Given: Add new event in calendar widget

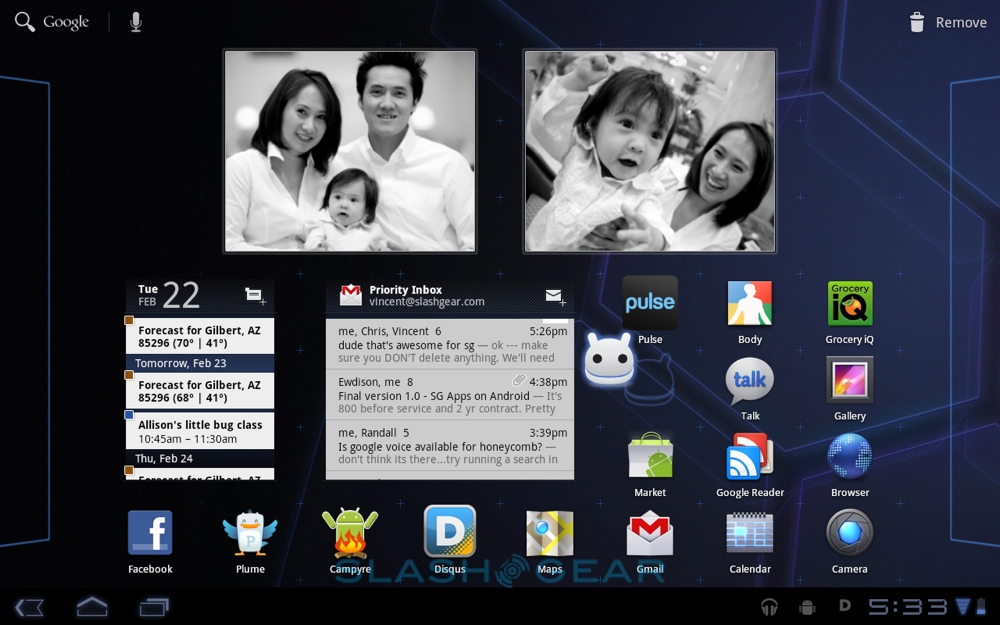Looking at the screenshot, I should point(254,295).
